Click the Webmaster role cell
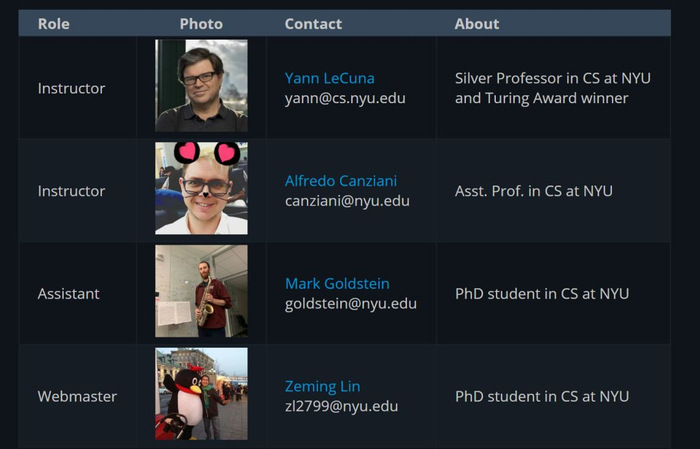The image size is (700, 449). click(77, 397)
